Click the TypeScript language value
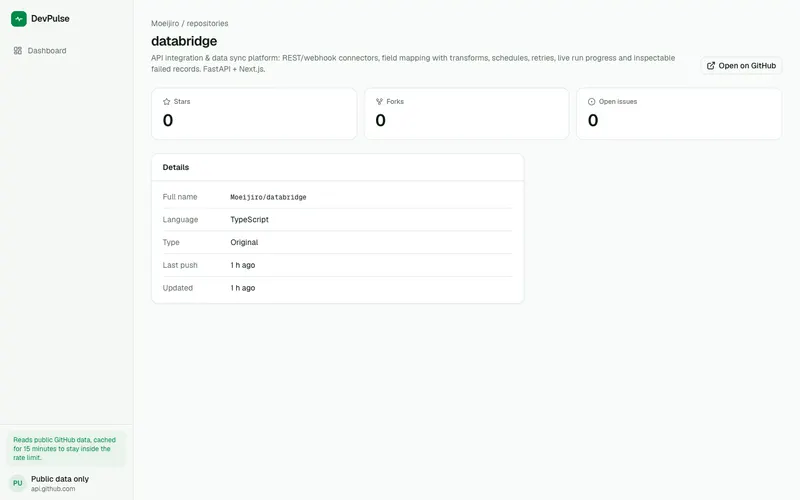 [249, 219]
